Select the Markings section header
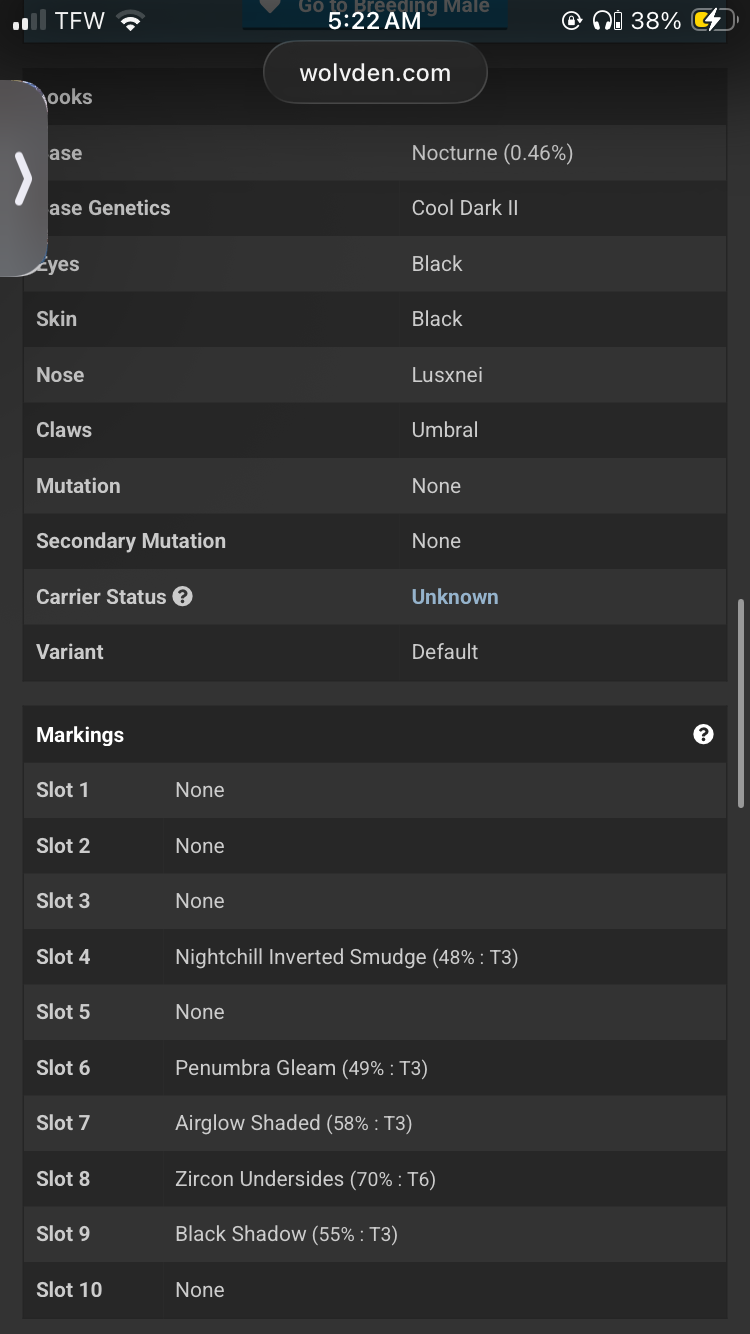 (80, 735)
